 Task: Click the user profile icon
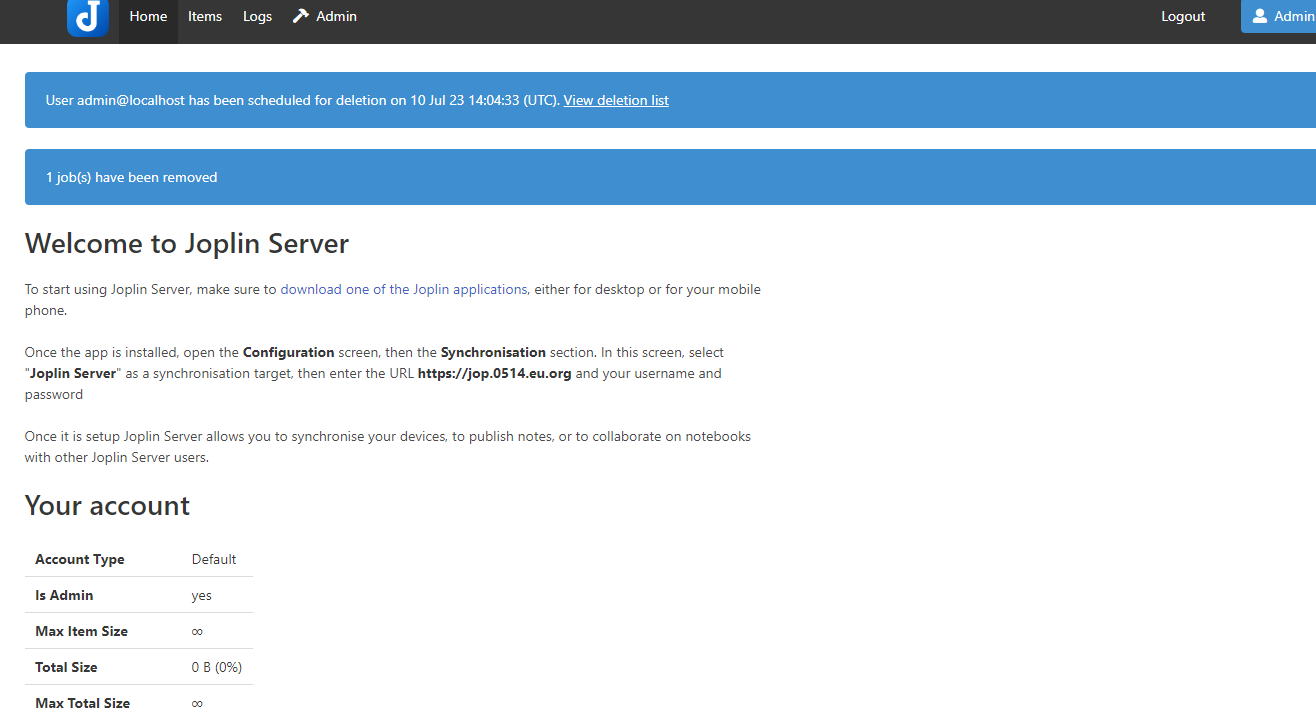tap(1260, 16)
